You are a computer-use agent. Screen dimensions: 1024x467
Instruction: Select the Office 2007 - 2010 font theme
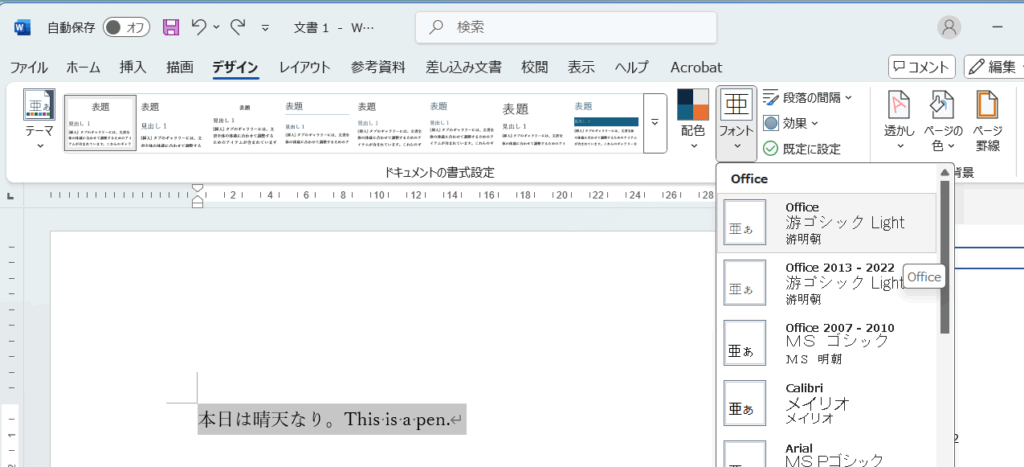[x=830, y=343]
